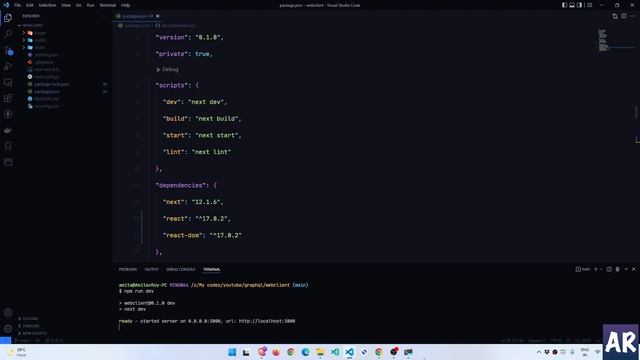The width and height of the screenshot is (640, 360).
Task: Open the Docker view in activity bar
Action: tap(8, 130)
